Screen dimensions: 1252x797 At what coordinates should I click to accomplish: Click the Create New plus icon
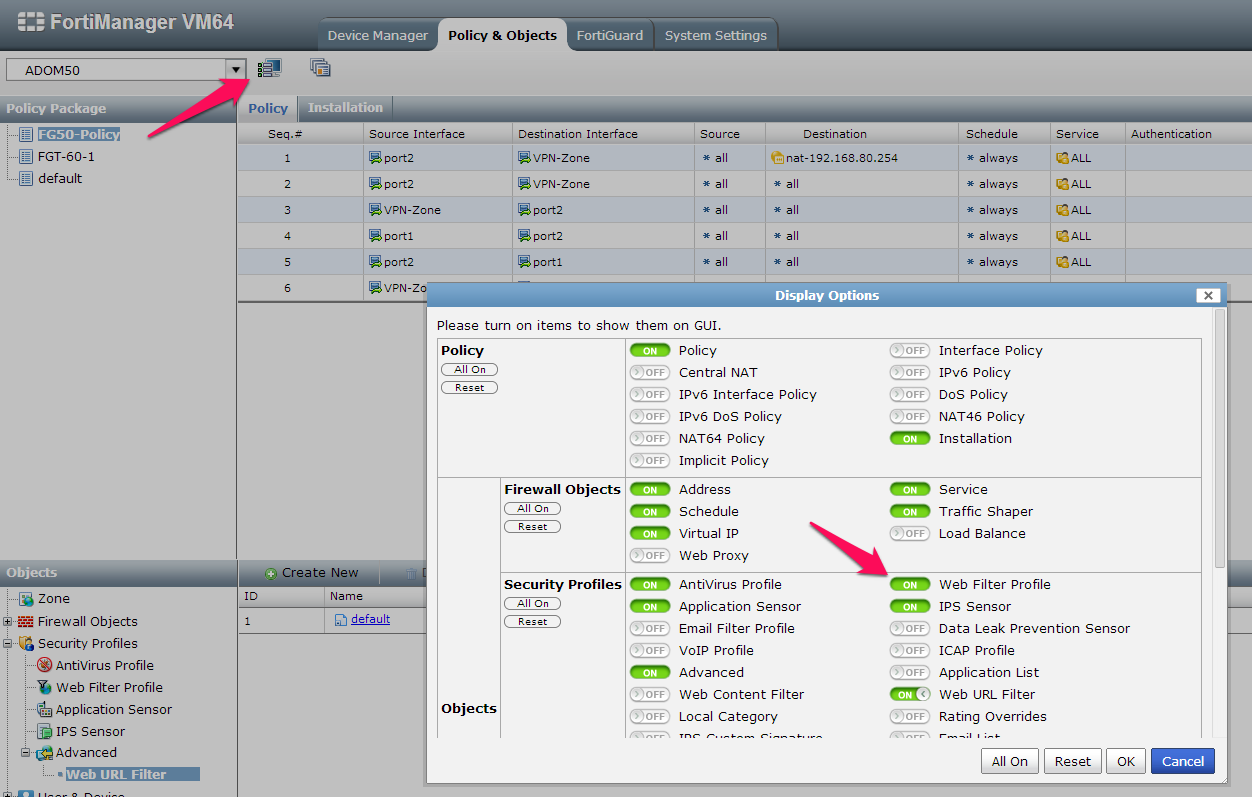pos(270,574)
